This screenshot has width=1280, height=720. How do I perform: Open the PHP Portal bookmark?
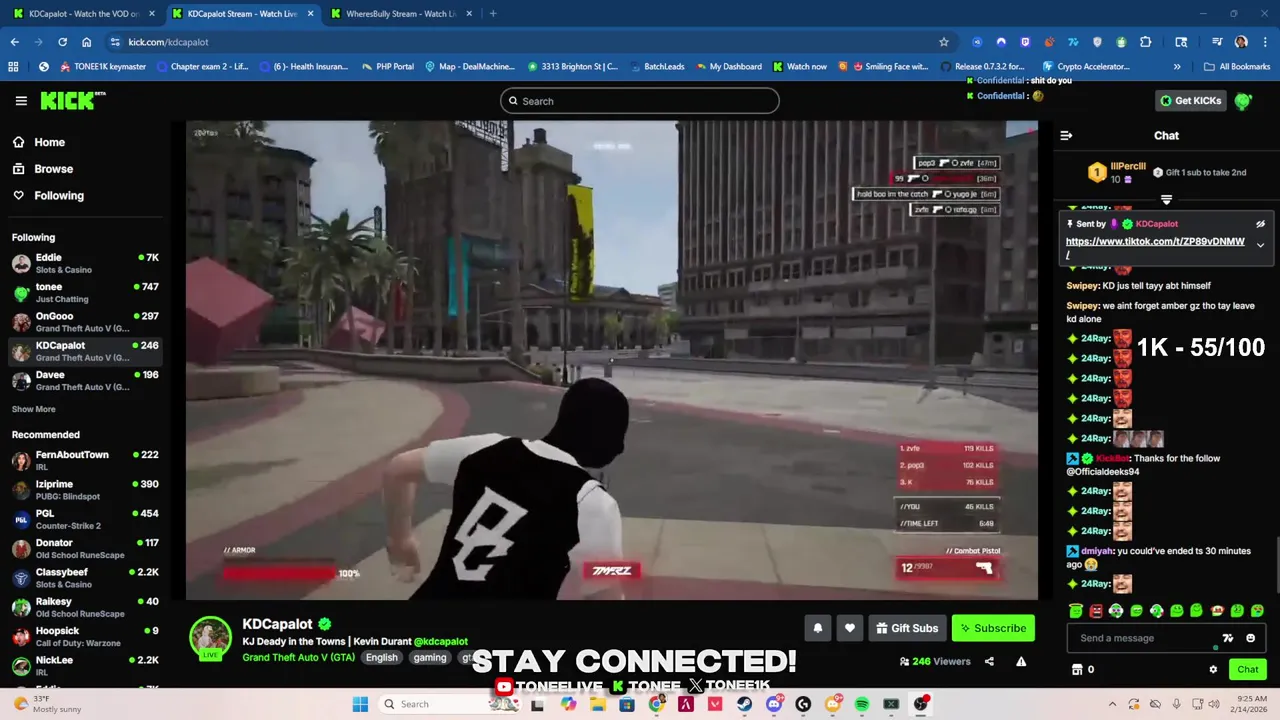pyautogui.click(x=386, y=67)
